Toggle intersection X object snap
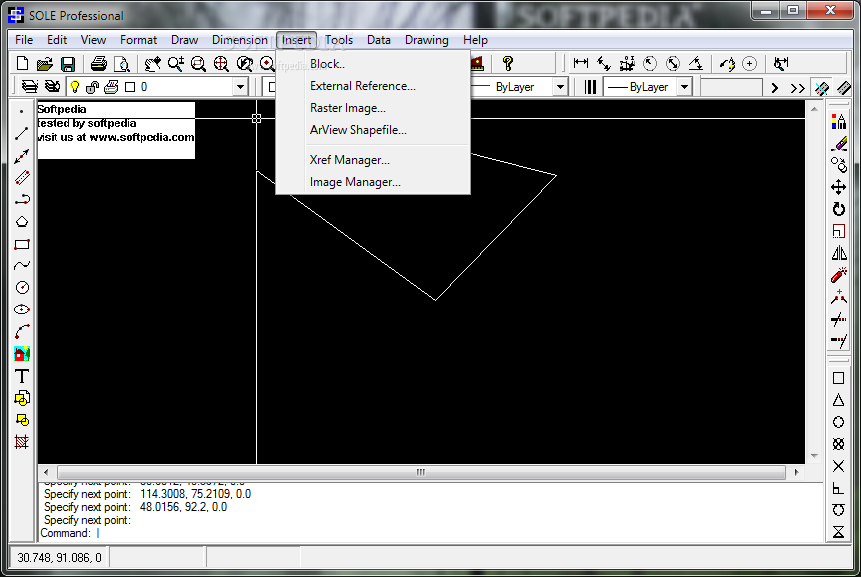 838,466
